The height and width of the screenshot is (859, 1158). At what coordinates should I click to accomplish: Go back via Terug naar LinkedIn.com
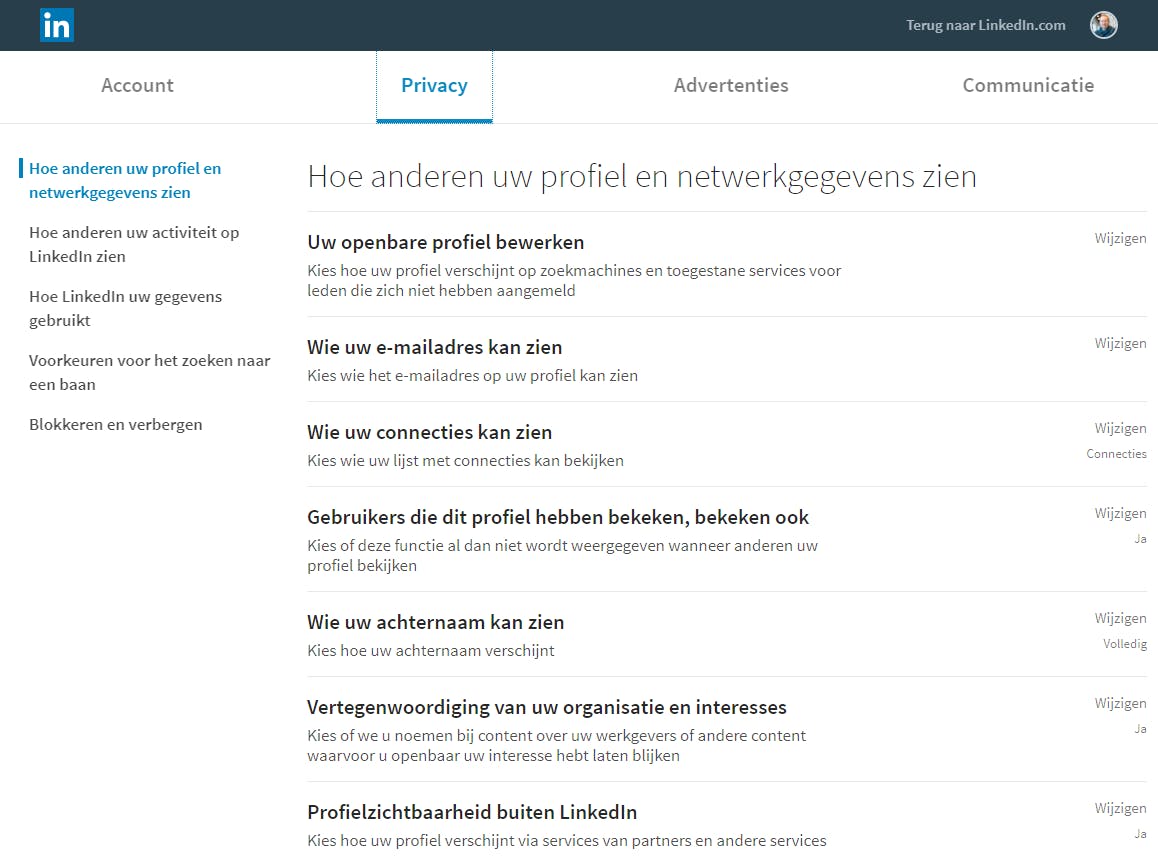(985, 25)
